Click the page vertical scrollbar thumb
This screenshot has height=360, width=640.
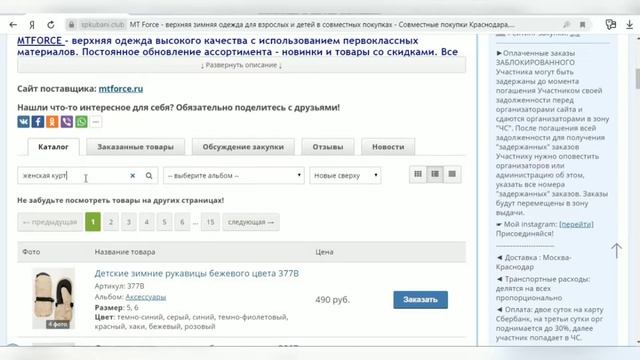[638, 79]
